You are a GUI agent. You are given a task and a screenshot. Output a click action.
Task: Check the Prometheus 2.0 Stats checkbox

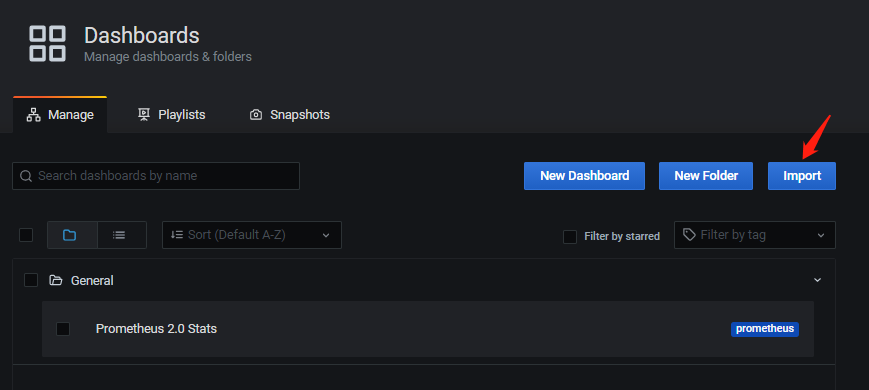click(63, 329)
